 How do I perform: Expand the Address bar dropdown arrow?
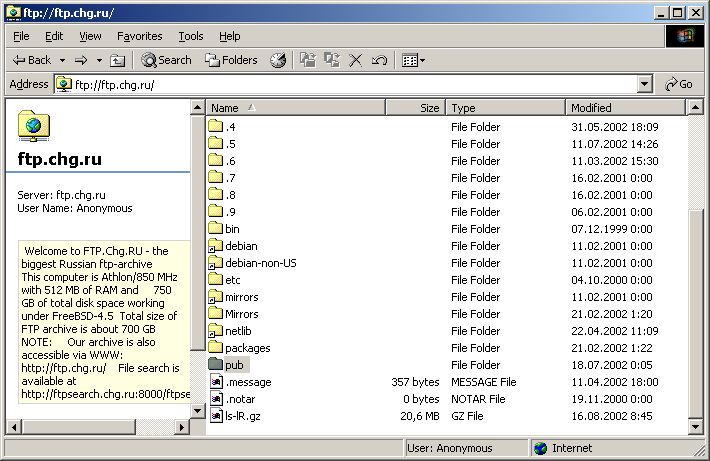pyautogui.click(x=644, y=85)
